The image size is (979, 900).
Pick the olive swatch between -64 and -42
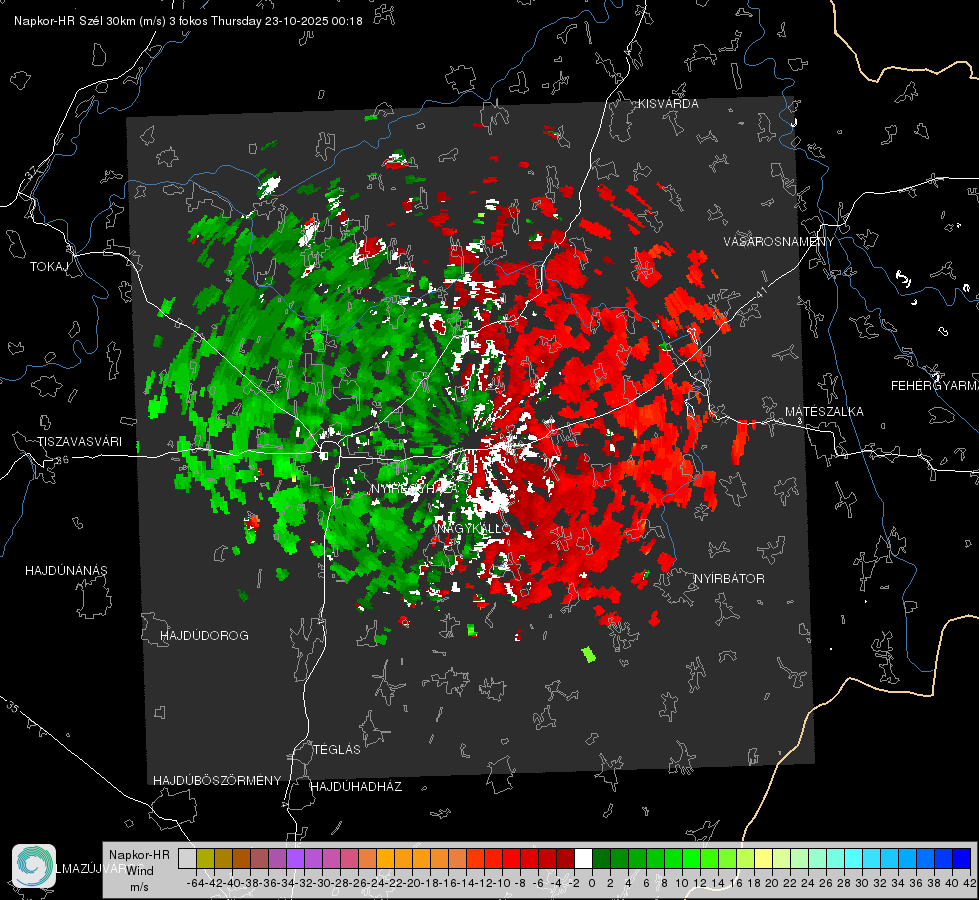(x=205, y=858)
